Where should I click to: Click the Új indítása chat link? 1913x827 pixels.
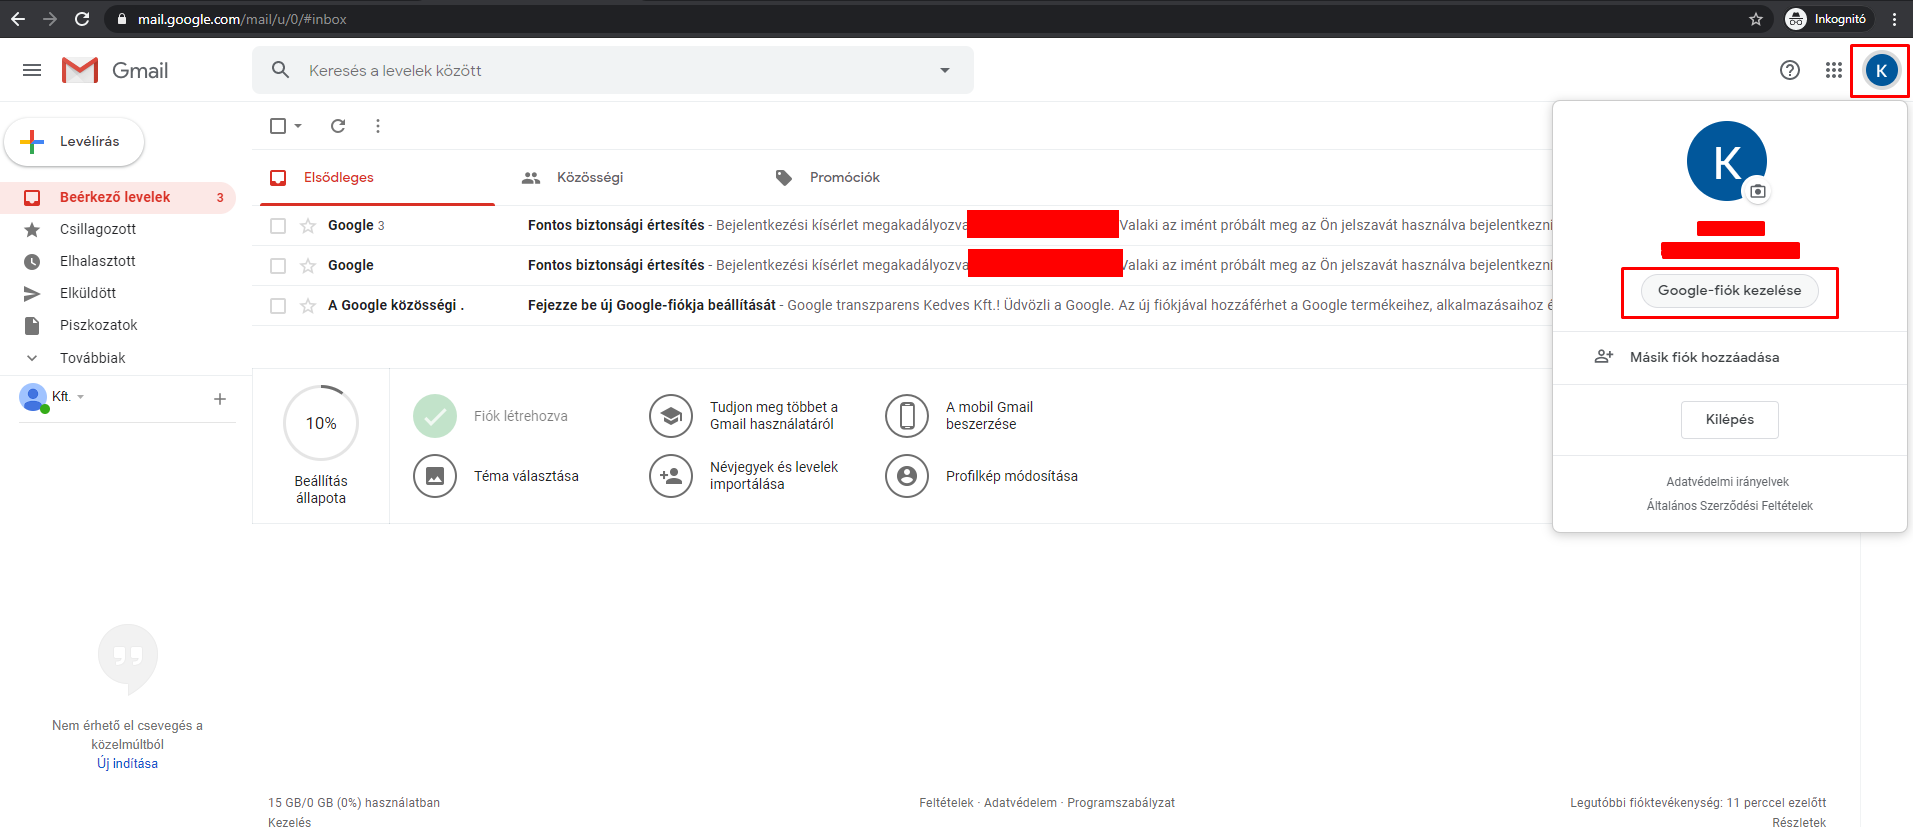click(127, 763)
